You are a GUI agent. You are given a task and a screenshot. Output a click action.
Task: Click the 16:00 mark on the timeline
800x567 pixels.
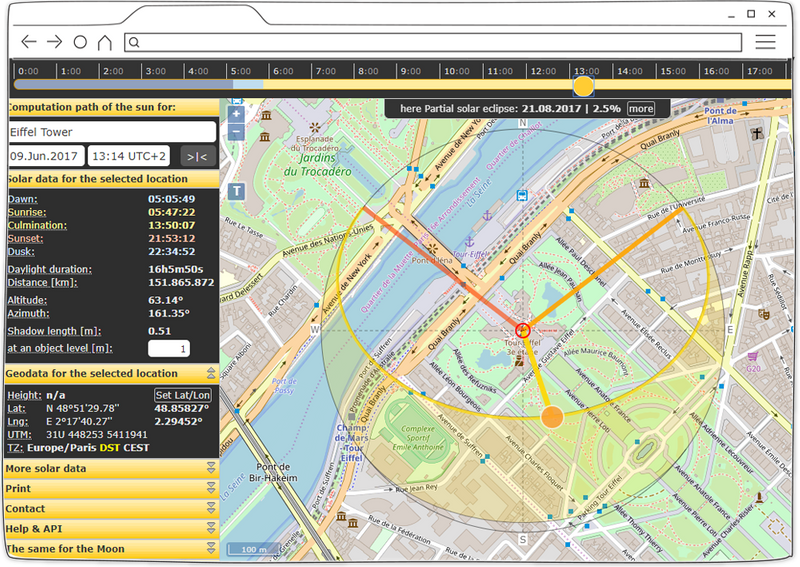click(x=716, y=71)
